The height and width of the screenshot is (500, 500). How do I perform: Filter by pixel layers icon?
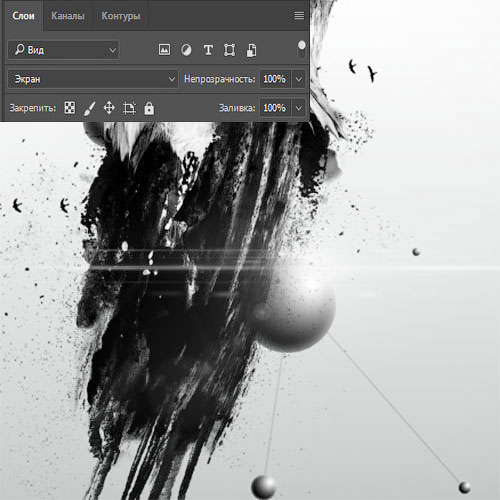[x=164, y=50]
